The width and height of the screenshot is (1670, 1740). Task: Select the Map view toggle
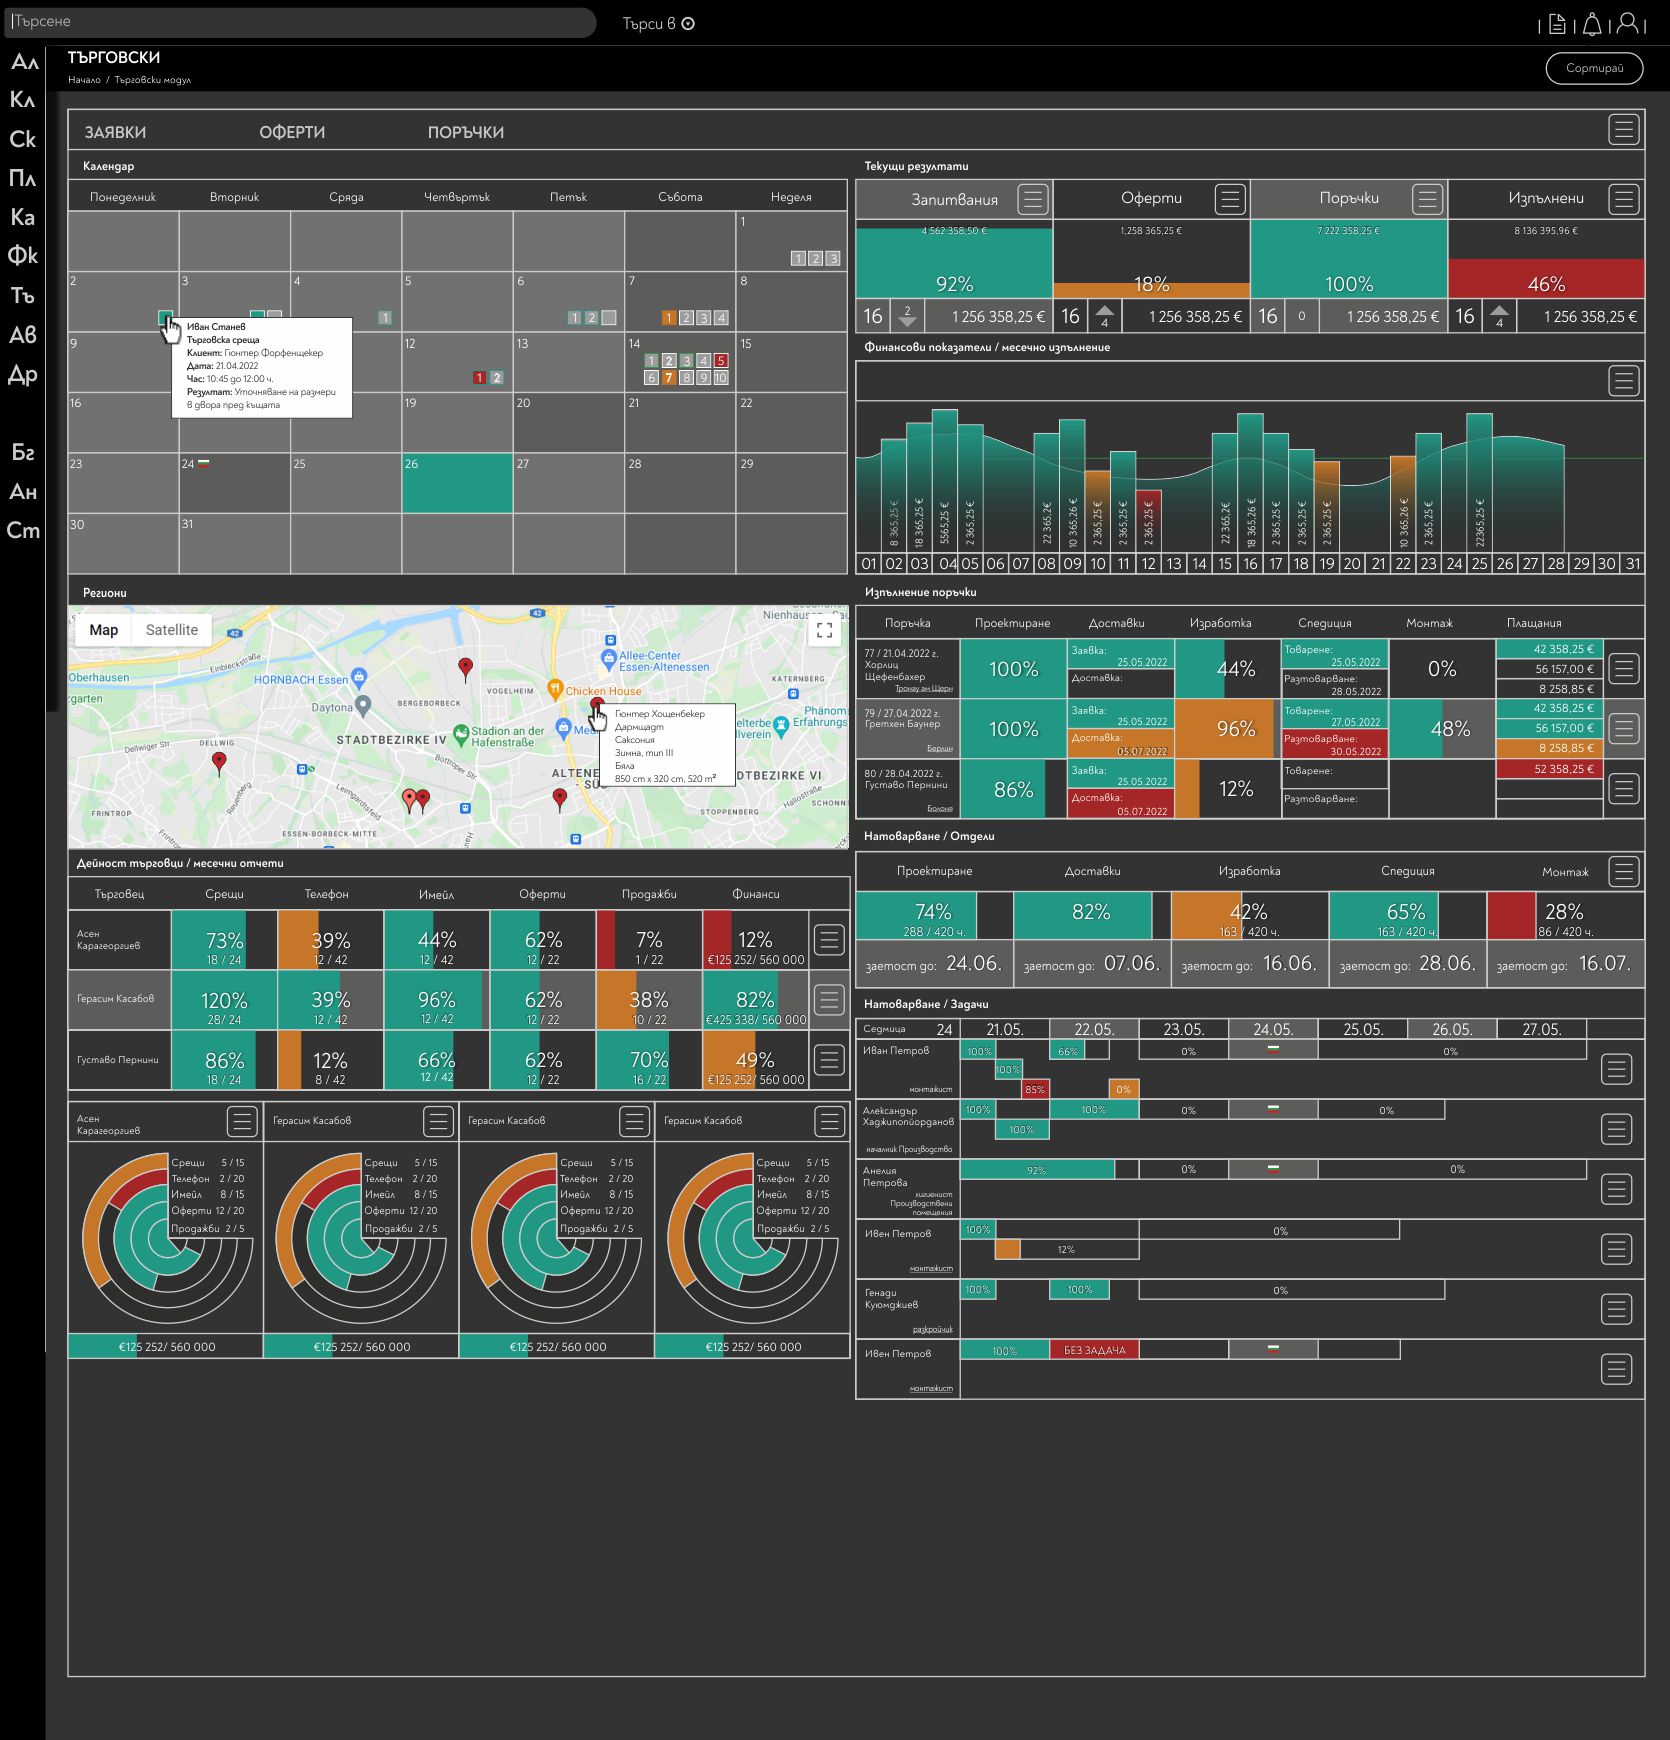[x=104, y=630]
